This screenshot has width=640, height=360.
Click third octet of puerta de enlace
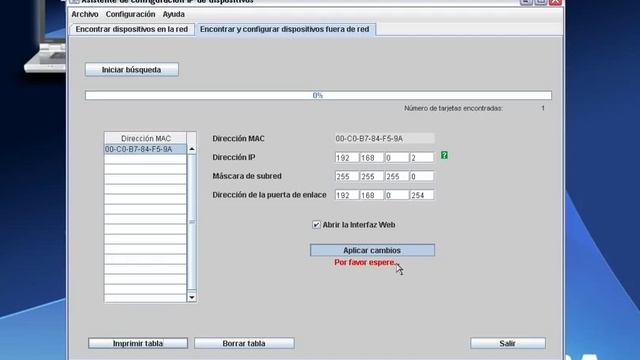(x=397, y=195)
